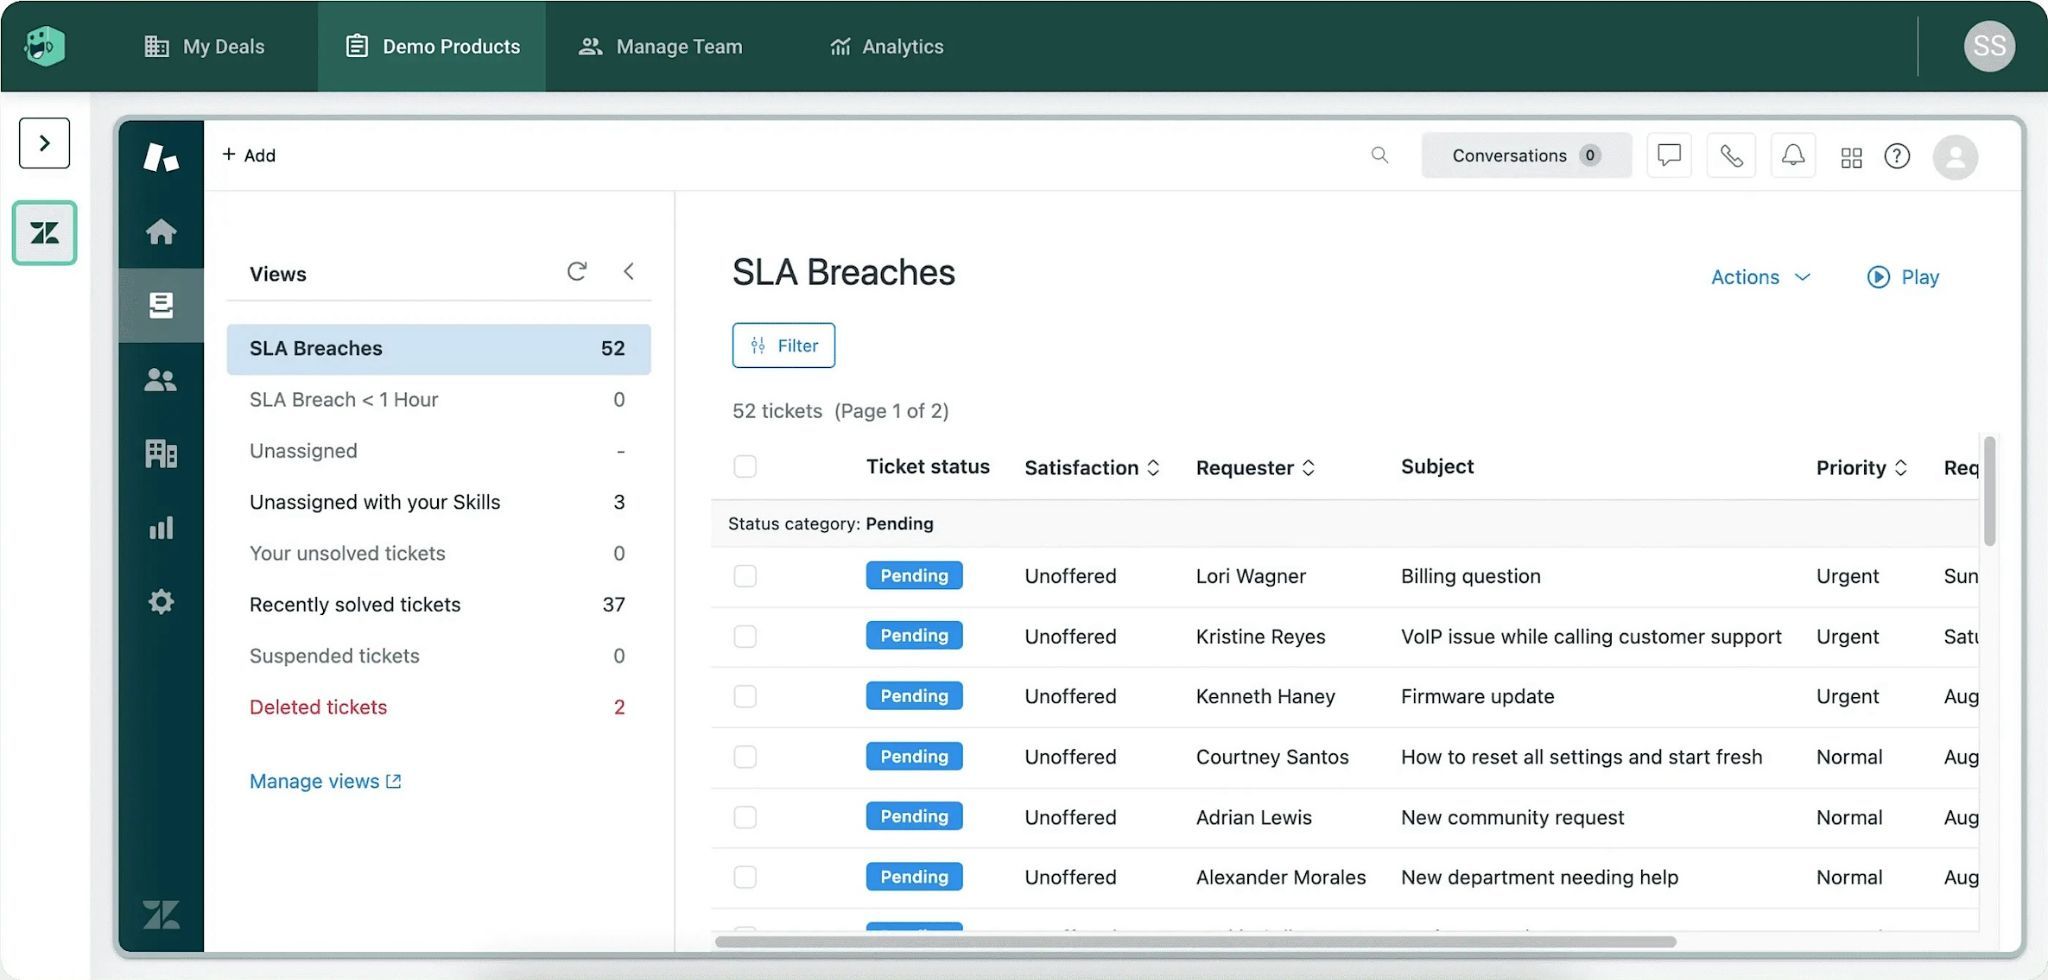The height and width of the screenshot is (980, 2048).
Task: Refresh the Views list
Action: pyautogui.click(x=577, y=271)
